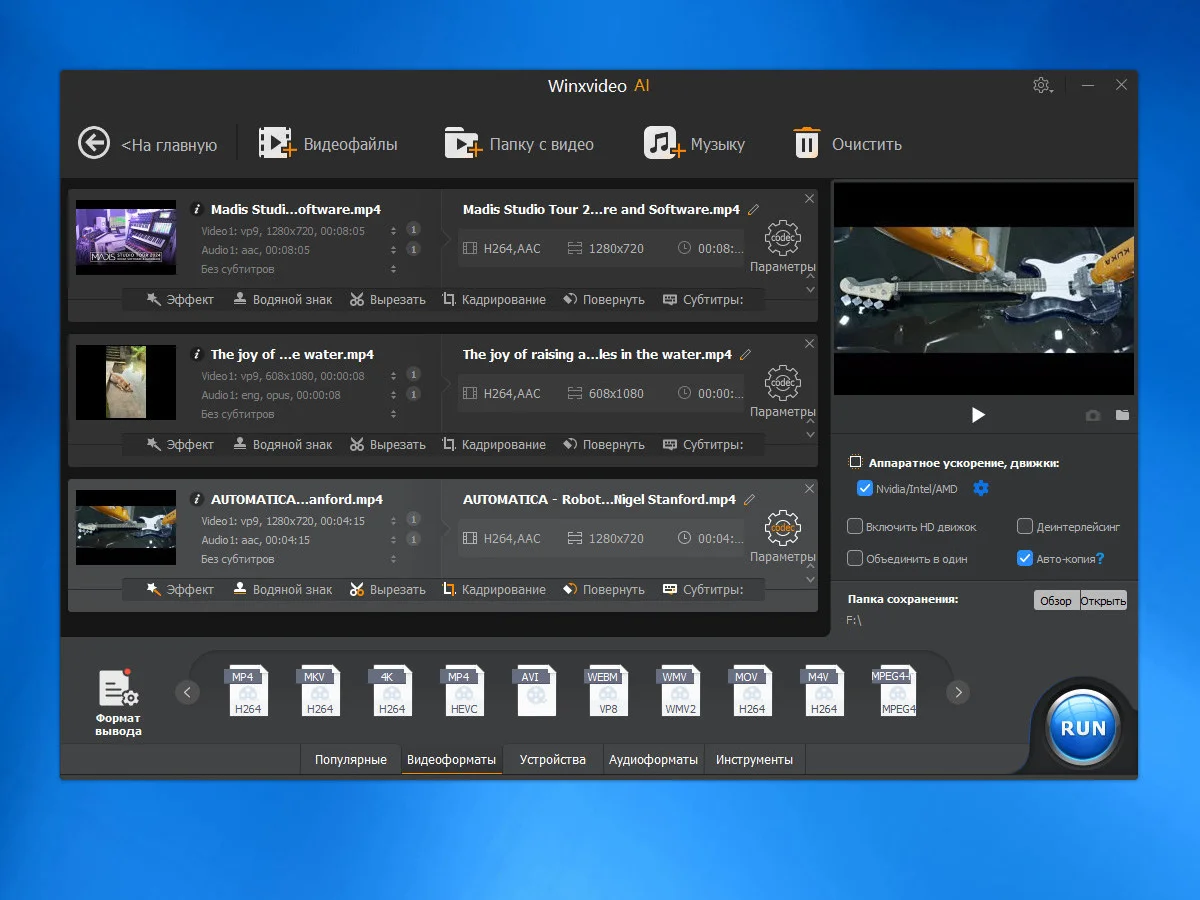Select MKV H264 output format

pyautogui.click(x=320, y=691)
